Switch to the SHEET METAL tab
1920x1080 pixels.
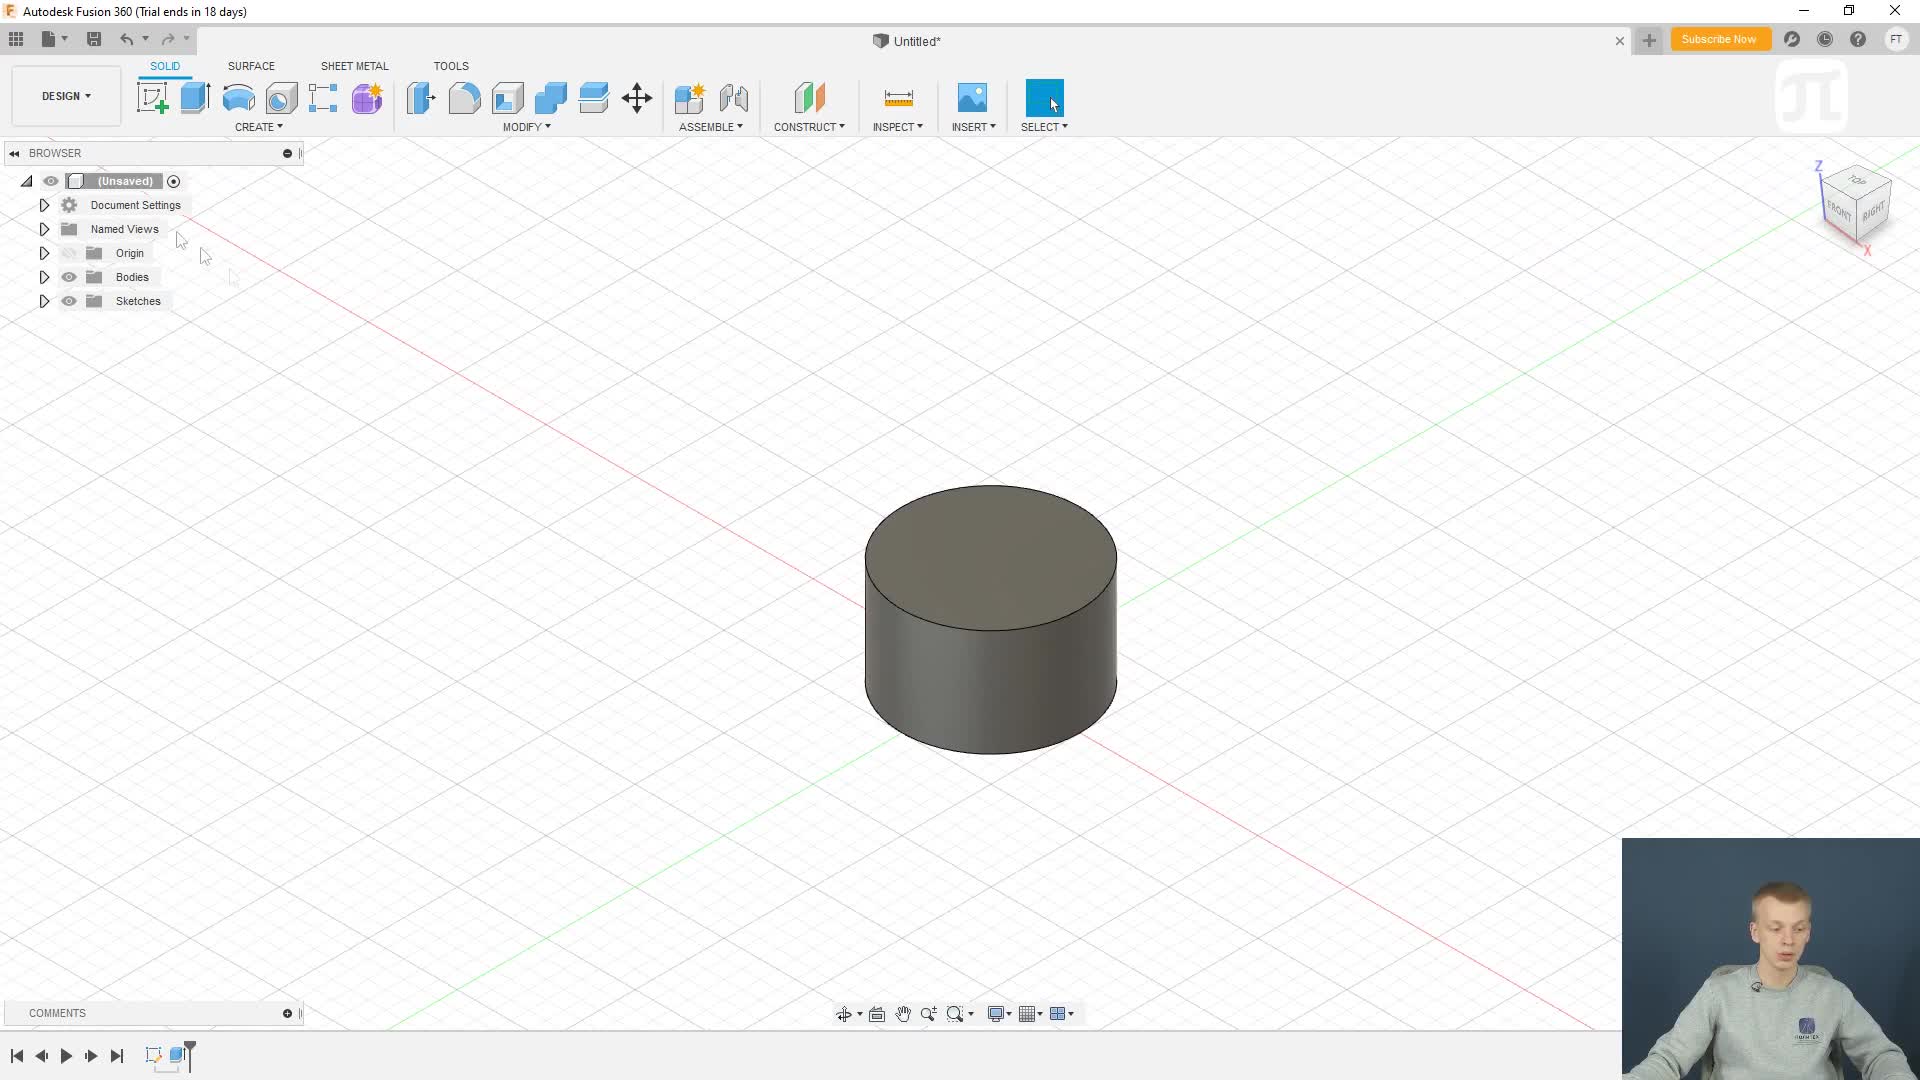[354, 66]
